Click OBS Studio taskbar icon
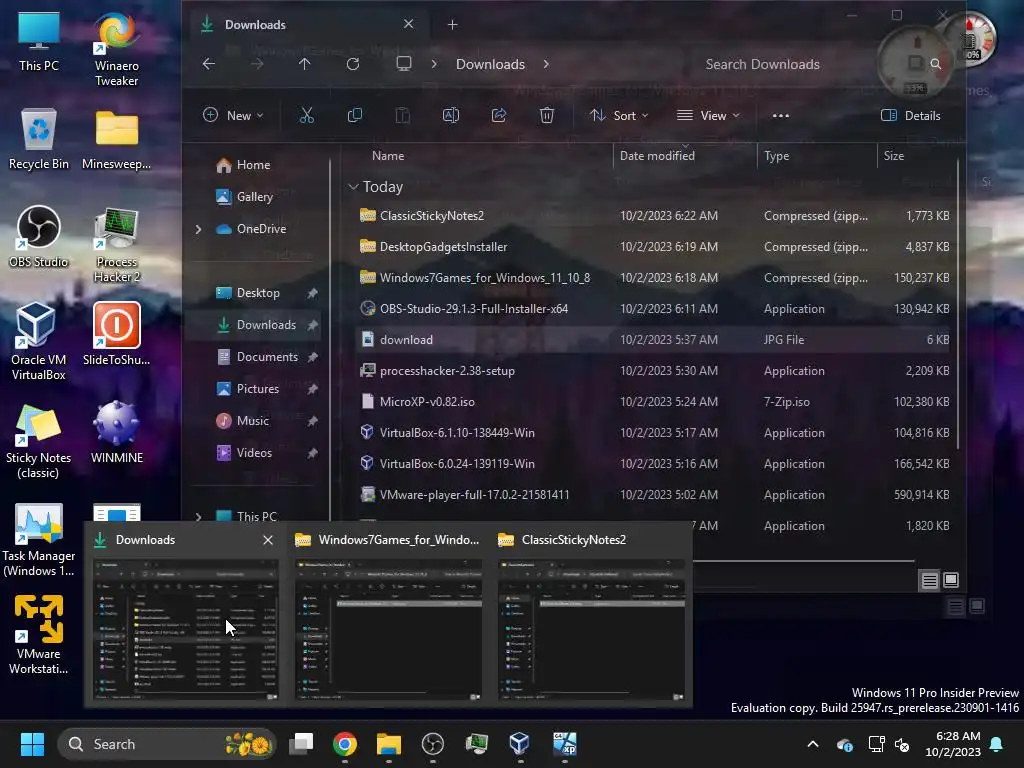This screenshot has width=1024, height=768. 432,744
